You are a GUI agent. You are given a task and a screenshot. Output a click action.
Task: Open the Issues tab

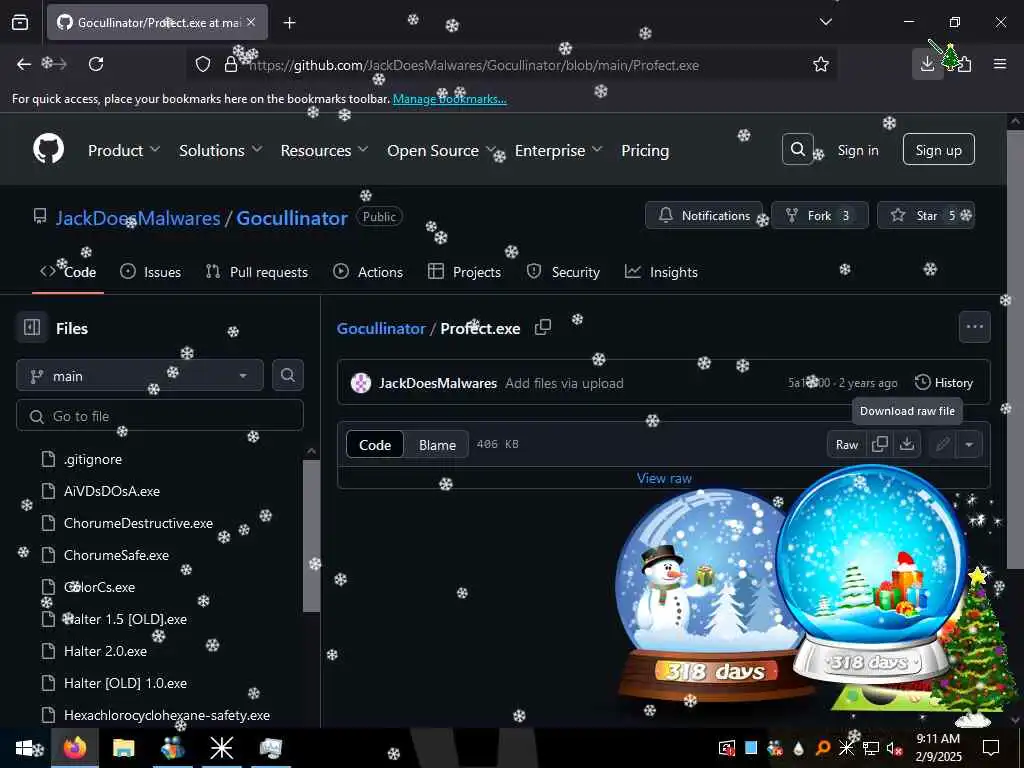(150, 272)
